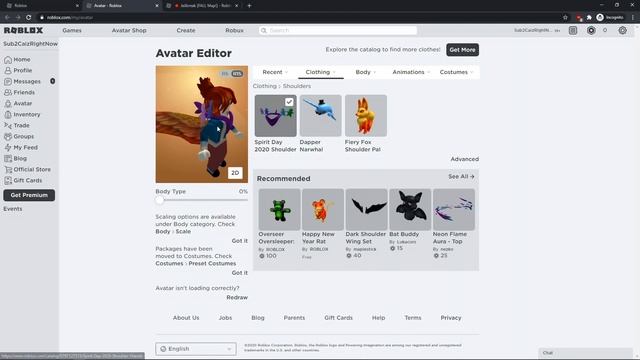Reload the page with browser refresh
640x360 pixels.
29,18
